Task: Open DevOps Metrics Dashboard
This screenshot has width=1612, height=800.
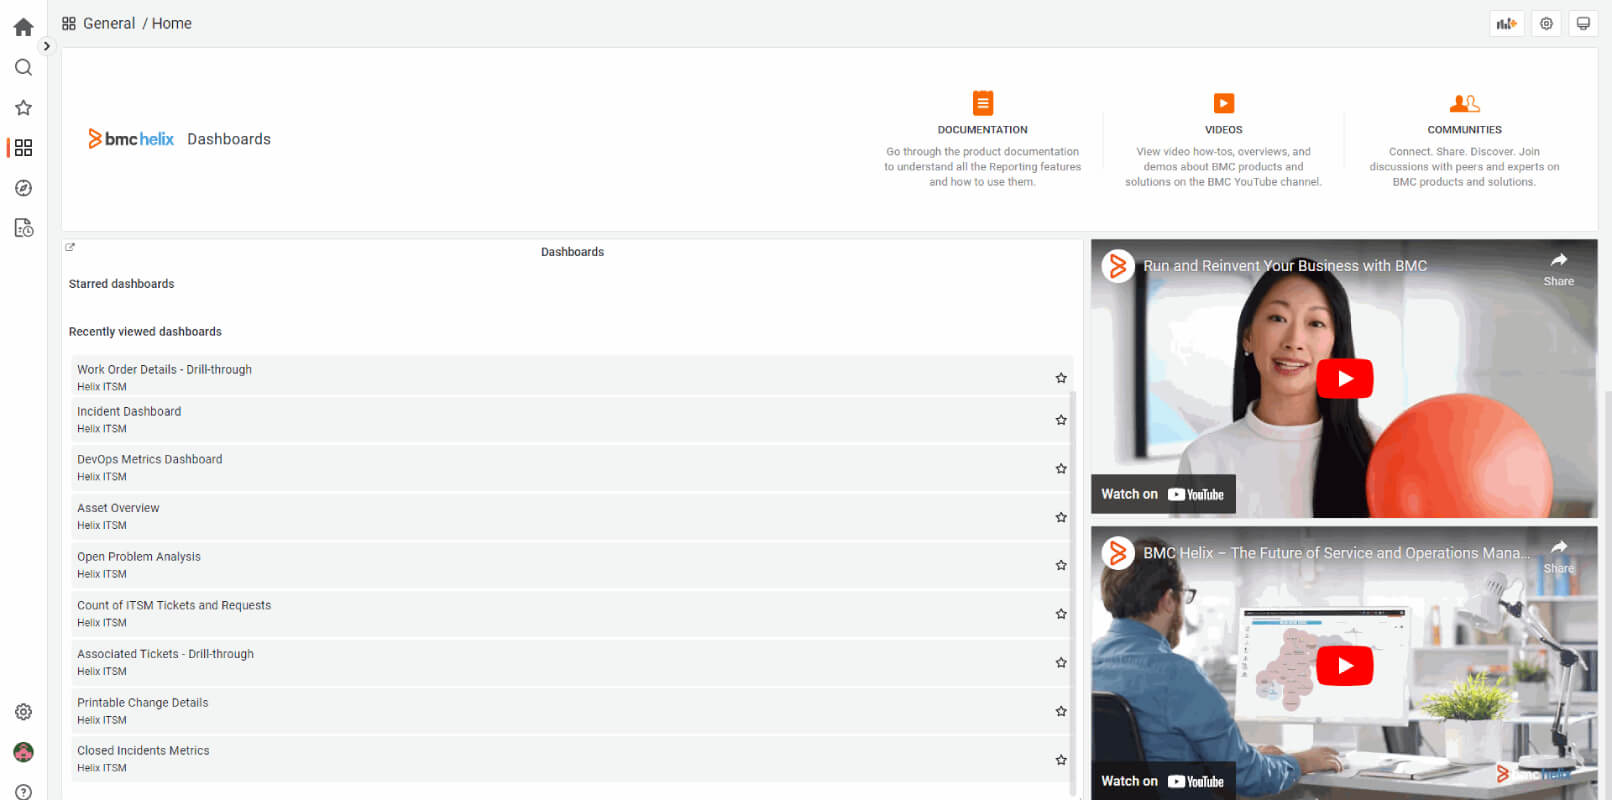Action: tap(150, 460)
